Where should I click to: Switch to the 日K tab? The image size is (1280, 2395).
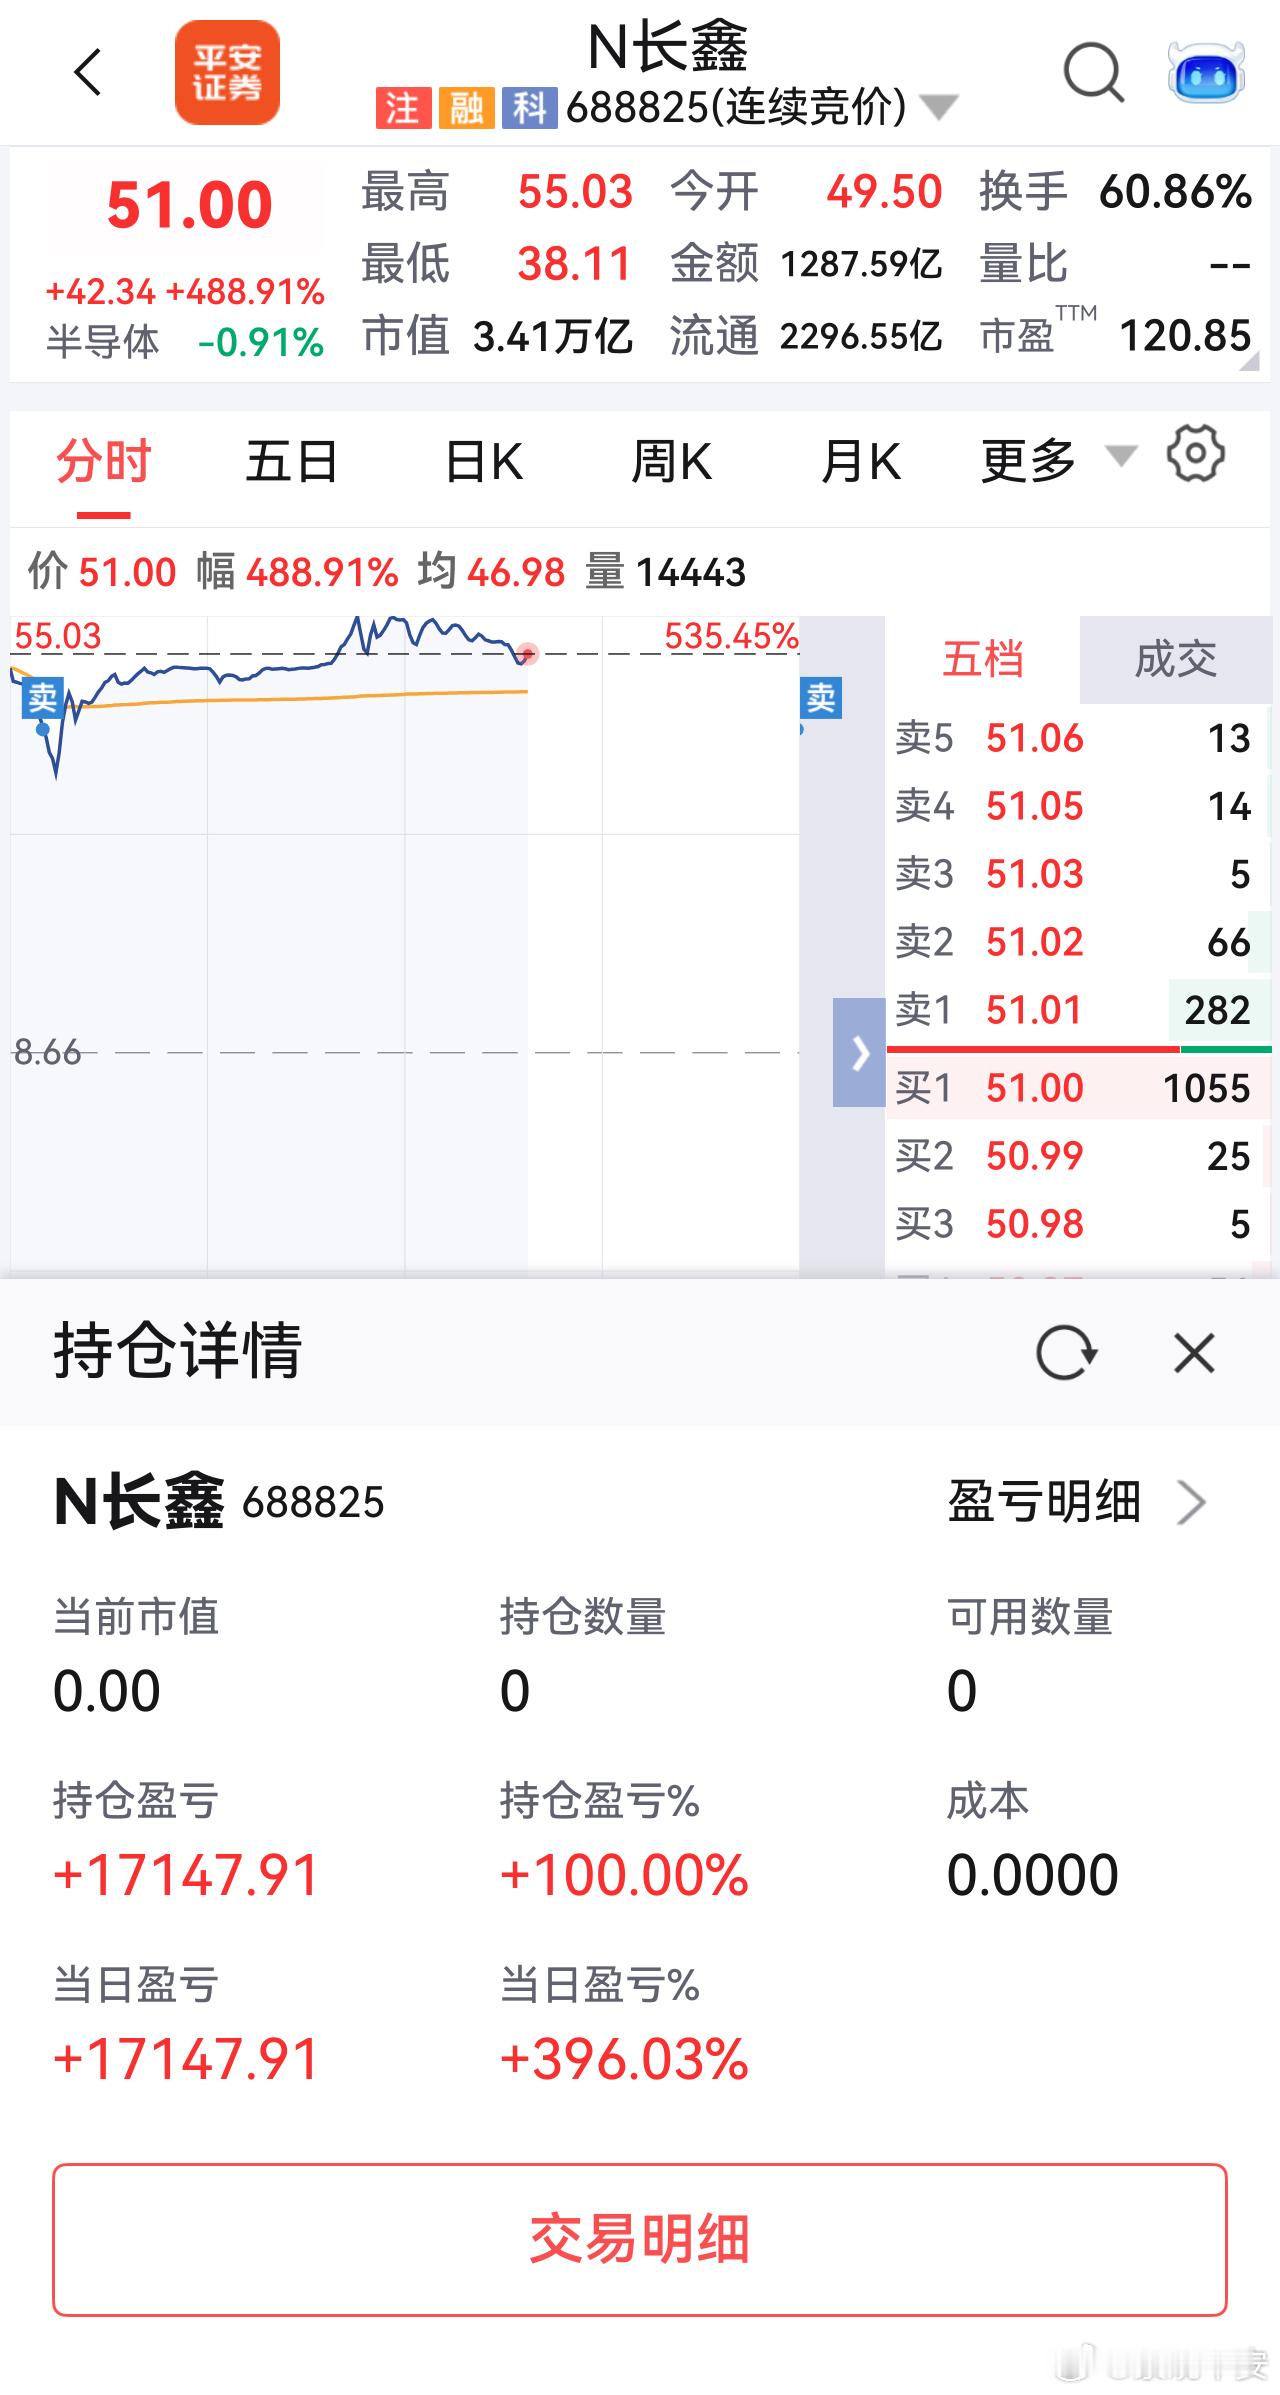coord(484,461)
